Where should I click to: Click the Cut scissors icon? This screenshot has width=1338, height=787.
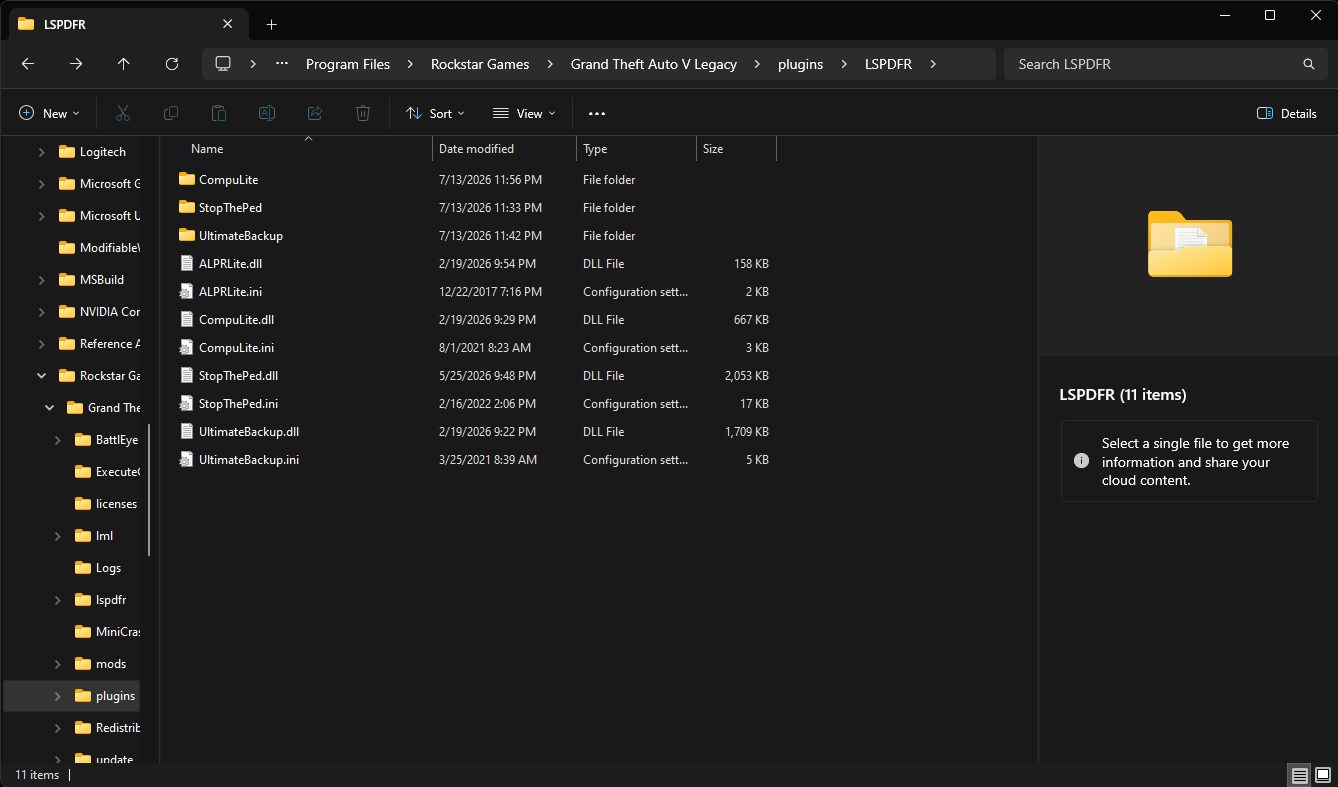(x=123, y=113)
